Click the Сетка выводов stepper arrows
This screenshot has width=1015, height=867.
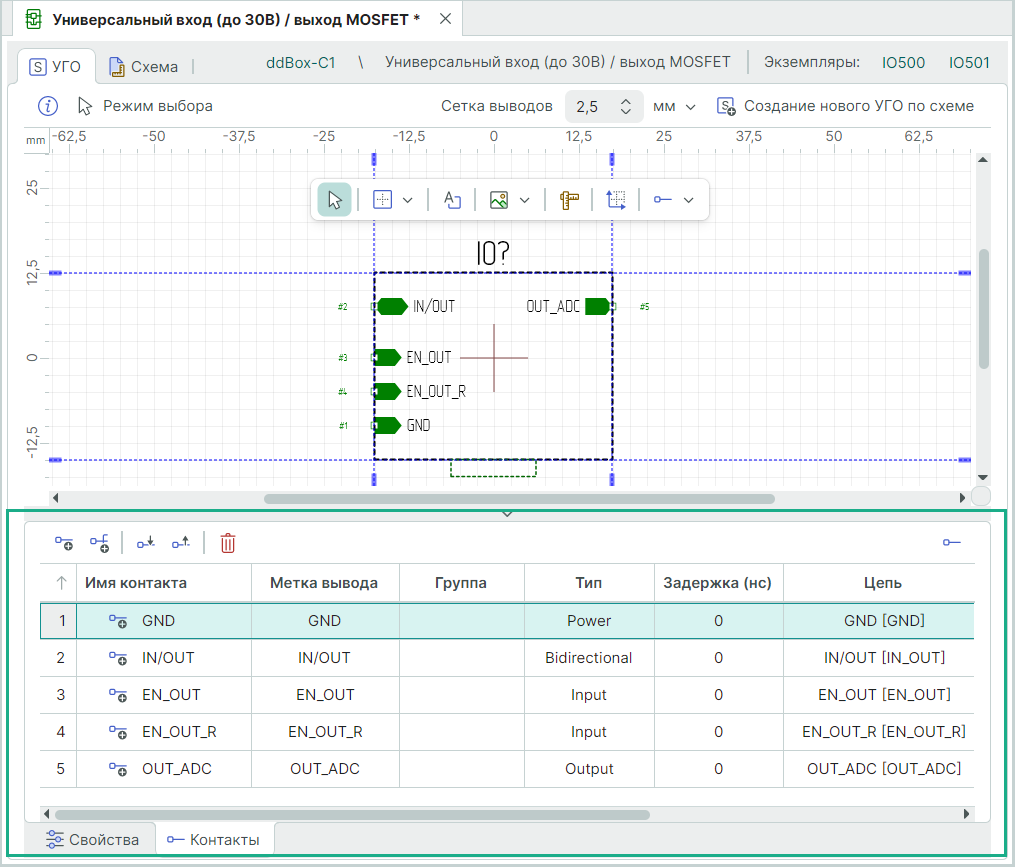(626, 107)
